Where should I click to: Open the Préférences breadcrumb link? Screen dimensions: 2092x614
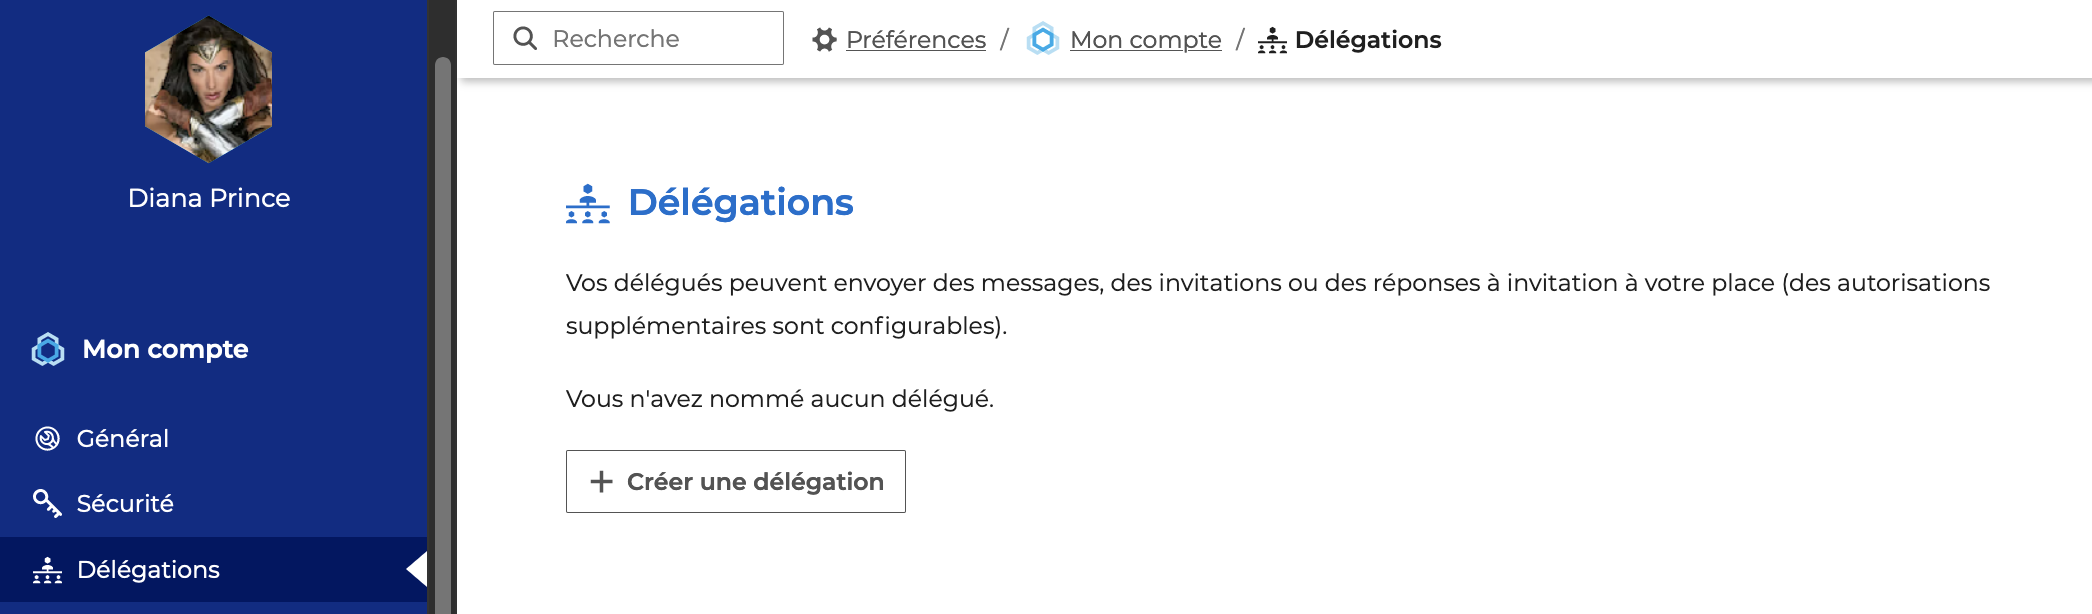pos(915,40)
